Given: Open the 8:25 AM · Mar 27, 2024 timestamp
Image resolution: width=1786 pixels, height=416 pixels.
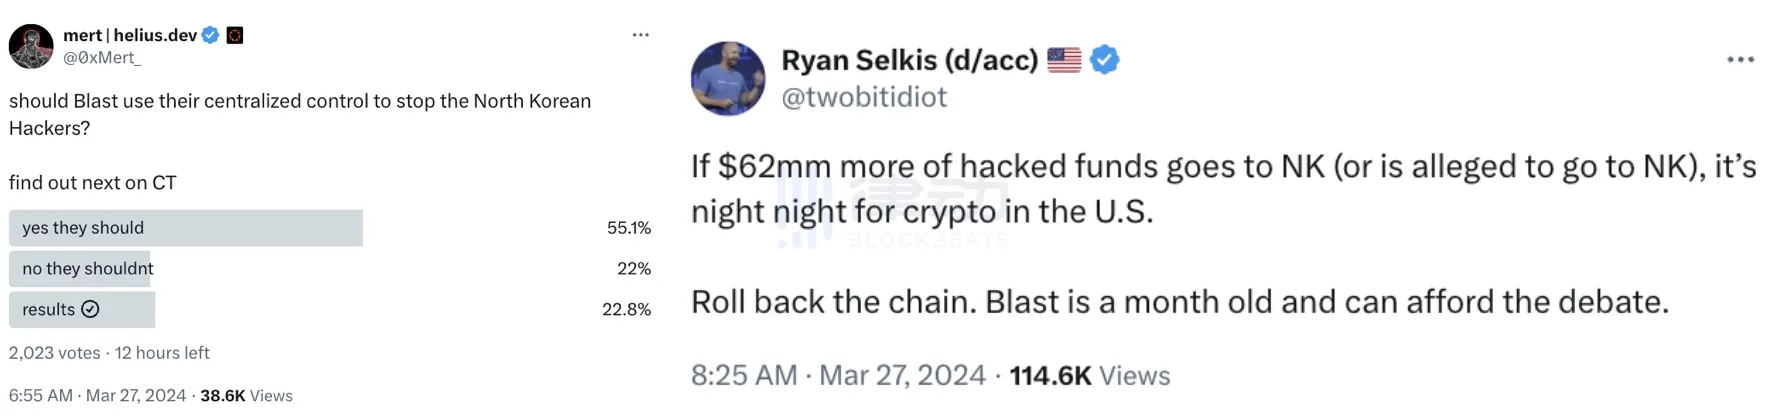Looking at the screenshot, I should pos(838,376).
